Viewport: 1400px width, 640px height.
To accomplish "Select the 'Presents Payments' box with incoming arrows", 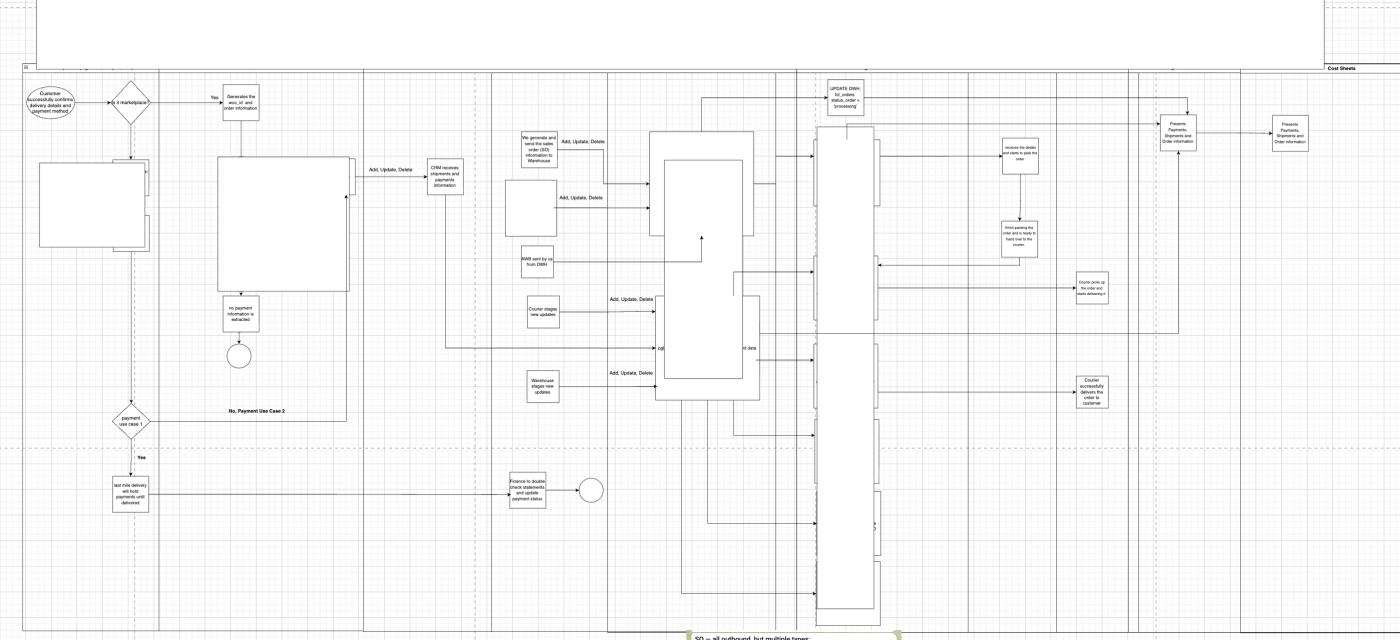I will (1178, 133).
